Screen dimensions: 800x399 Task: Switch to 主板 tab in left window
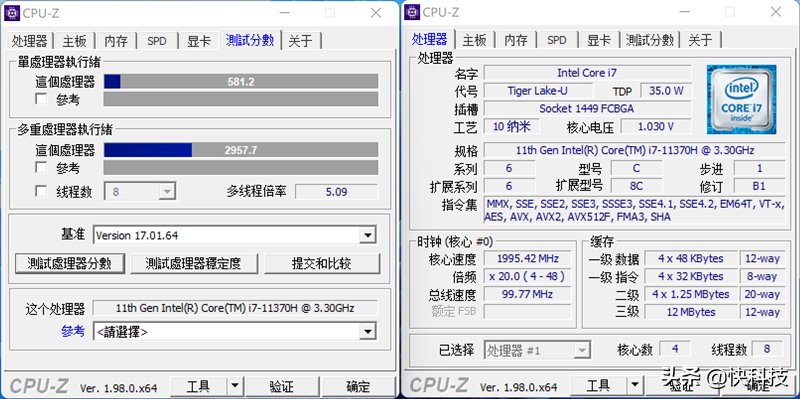tap(74, 41)
